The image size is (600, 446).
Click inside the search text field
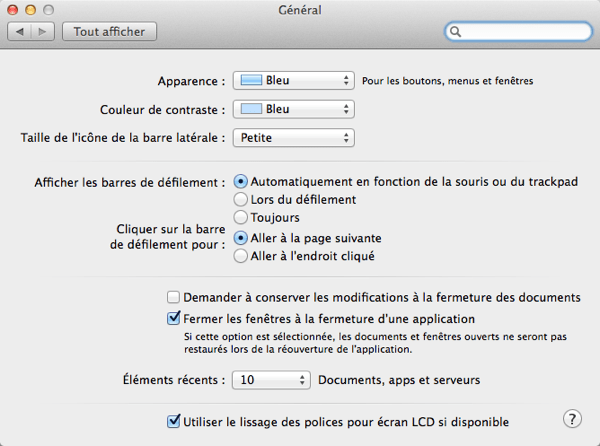(525, 32)
